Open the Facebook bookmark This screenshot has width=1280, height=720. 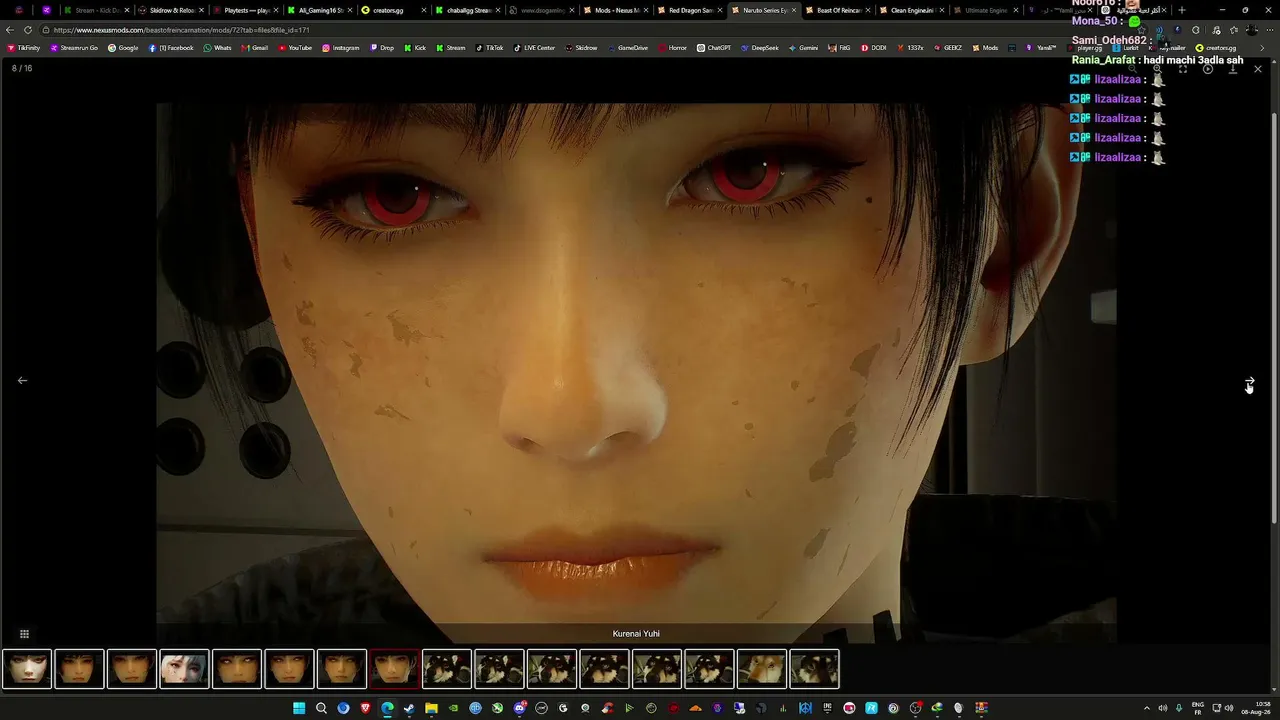pos(171,48)
